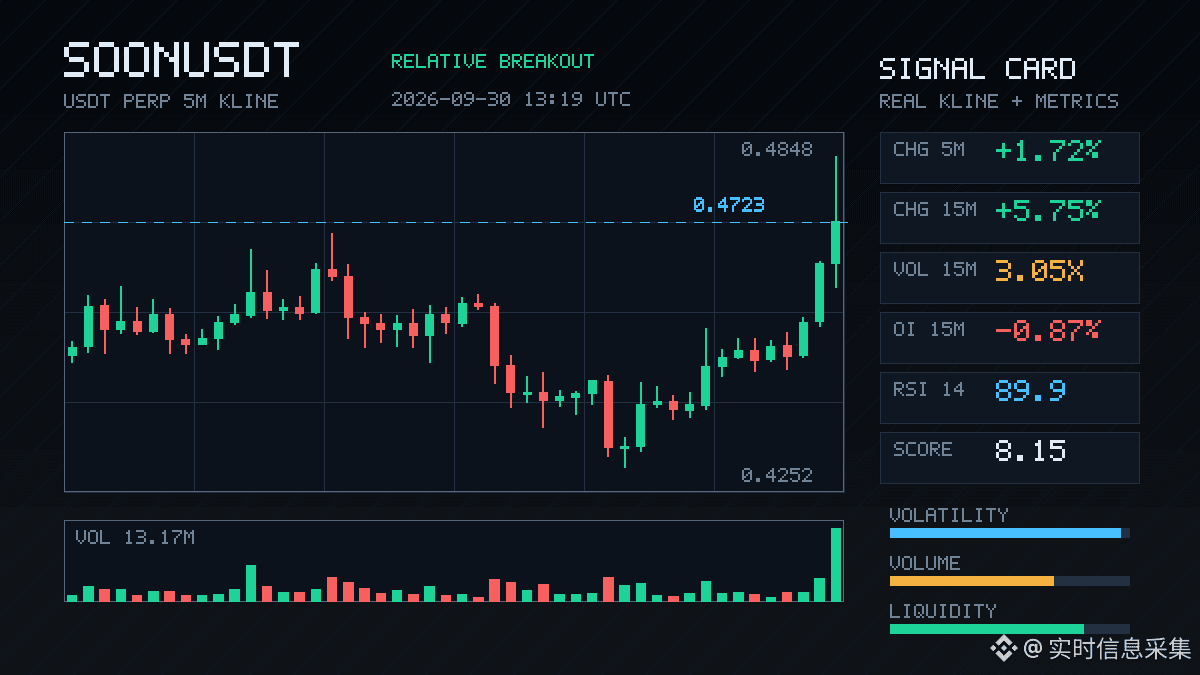Click the orange VOLUME bar

972,581
